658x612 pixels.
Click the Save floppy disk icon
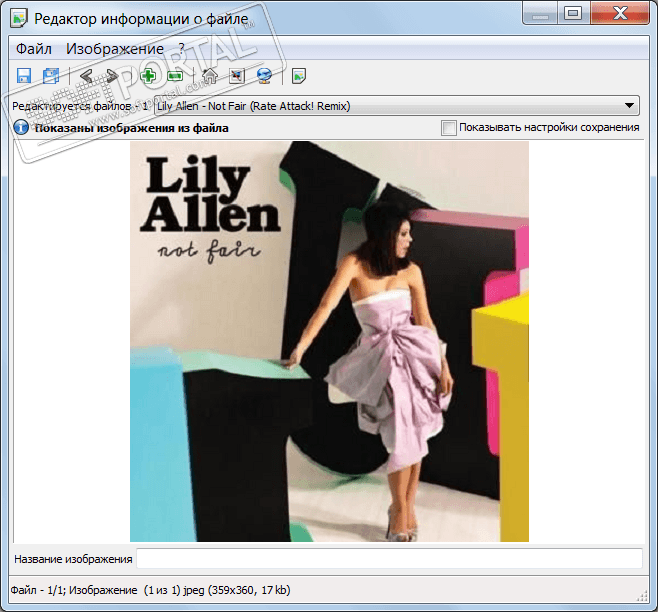[x=24, y=76]
